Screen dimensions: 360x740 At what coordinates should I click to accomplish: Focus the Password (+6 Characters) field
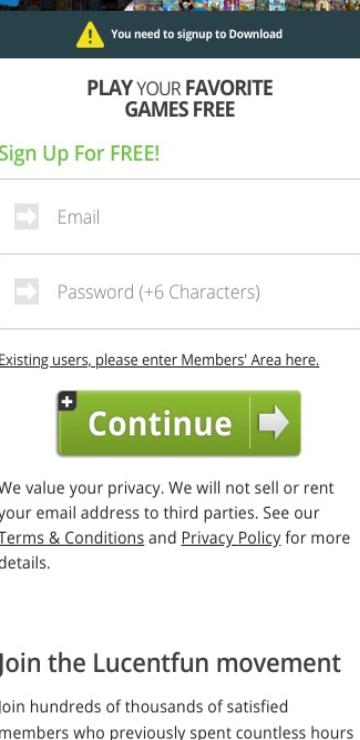click(180, 292)
